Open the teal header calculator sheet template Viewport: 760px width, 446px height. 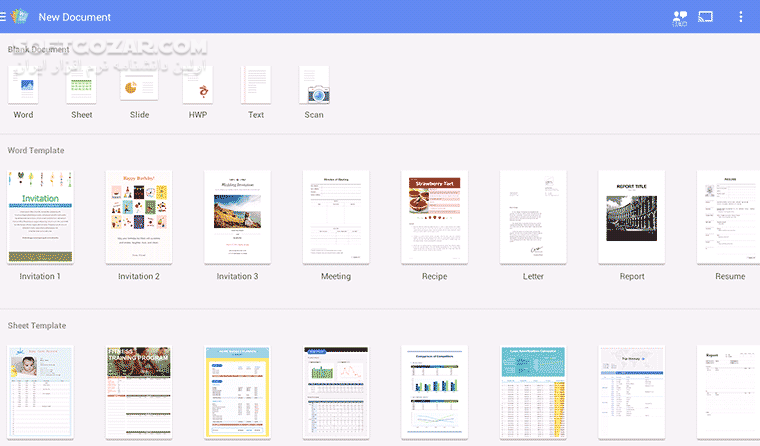(533, 392)
